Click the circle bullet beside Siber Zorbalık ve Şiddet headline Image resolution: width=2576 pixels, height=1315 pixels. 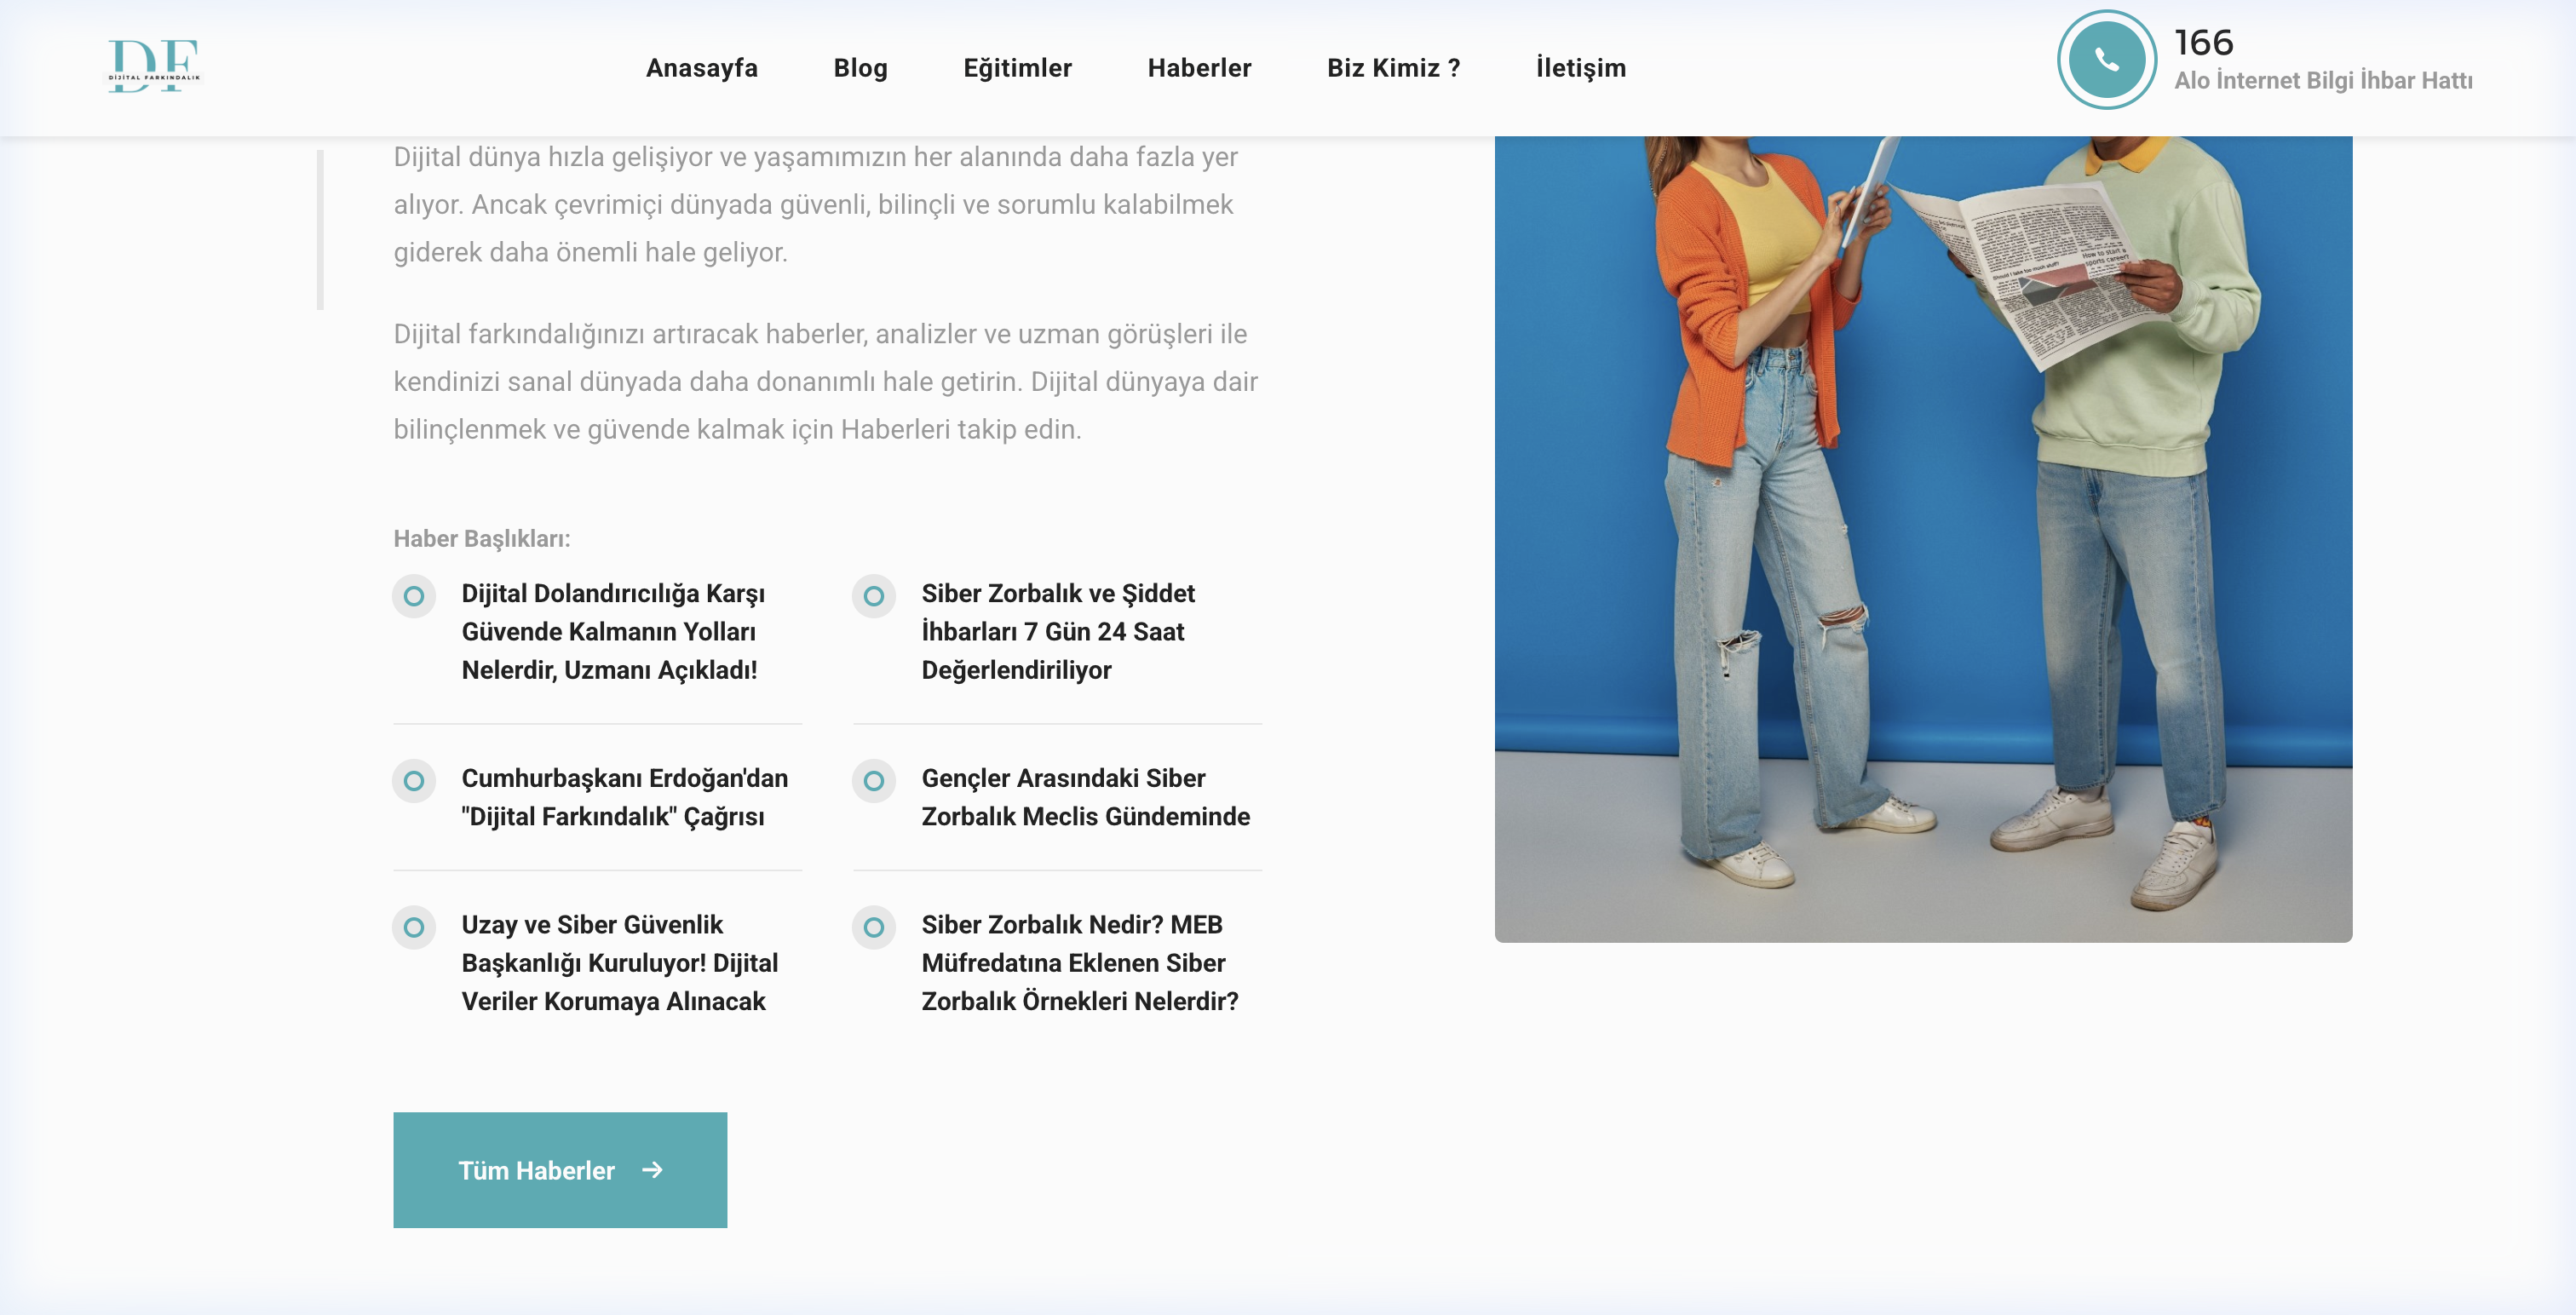[x=874, y=596]
